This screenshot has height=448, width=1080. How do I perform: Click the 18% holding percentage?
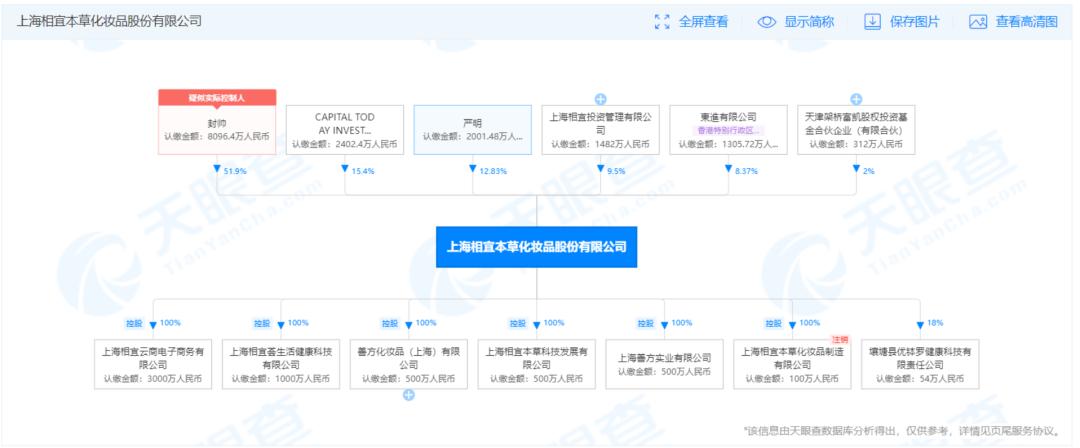(x=935, y=323)
